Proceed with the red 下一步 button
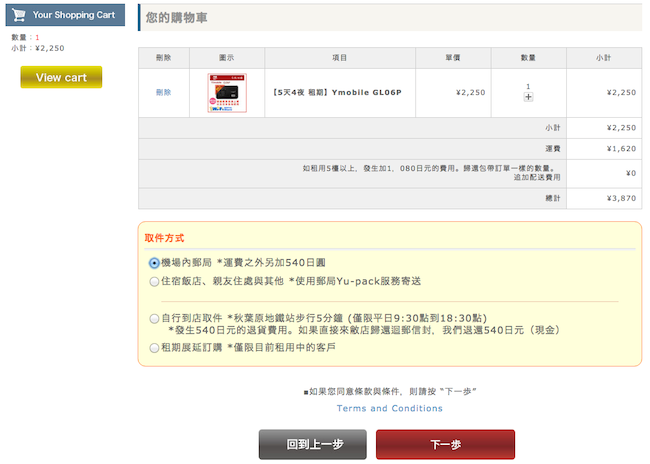Image resolution: width=650 pixels, height=464 pixels. pos(445,445)
